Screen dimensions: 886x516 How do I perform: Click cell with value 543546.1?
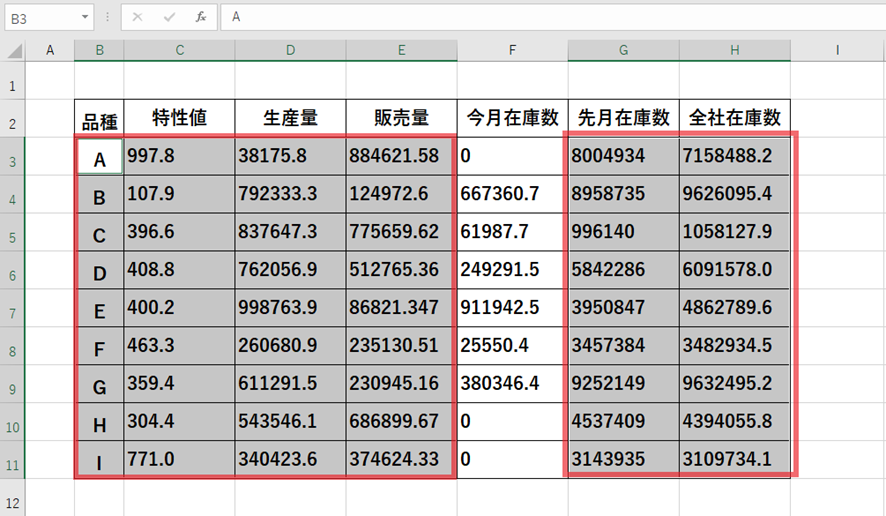[x=290, y=422]
